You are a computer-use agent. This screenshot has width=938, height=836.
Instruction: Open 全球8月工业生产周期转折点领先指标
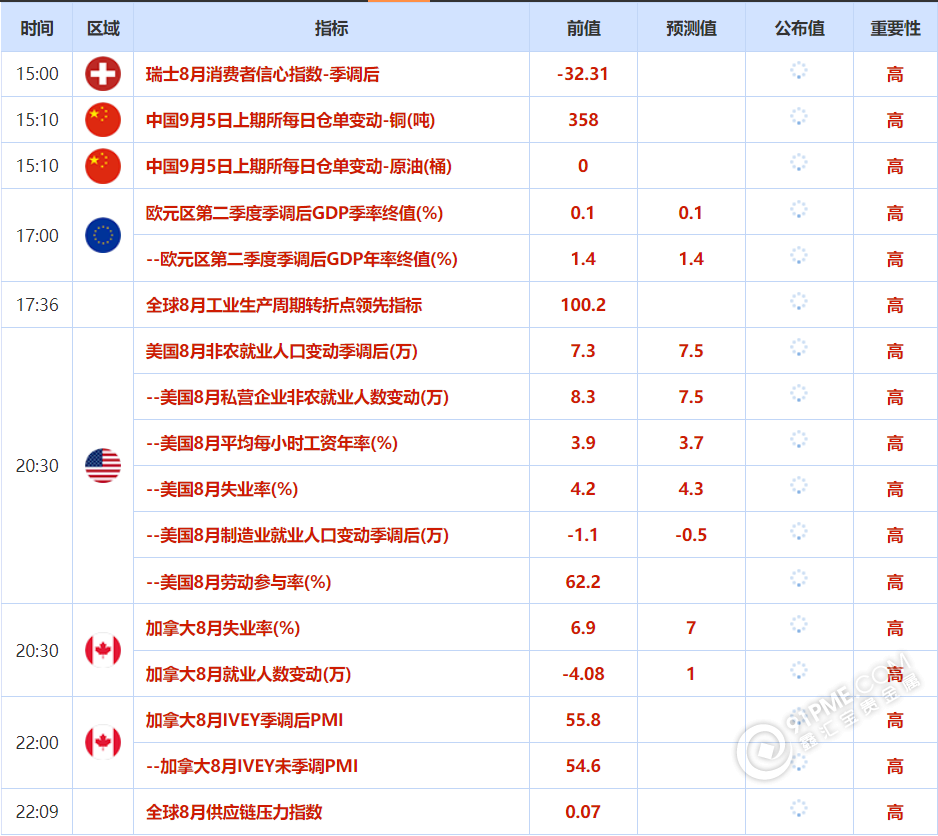284,305
